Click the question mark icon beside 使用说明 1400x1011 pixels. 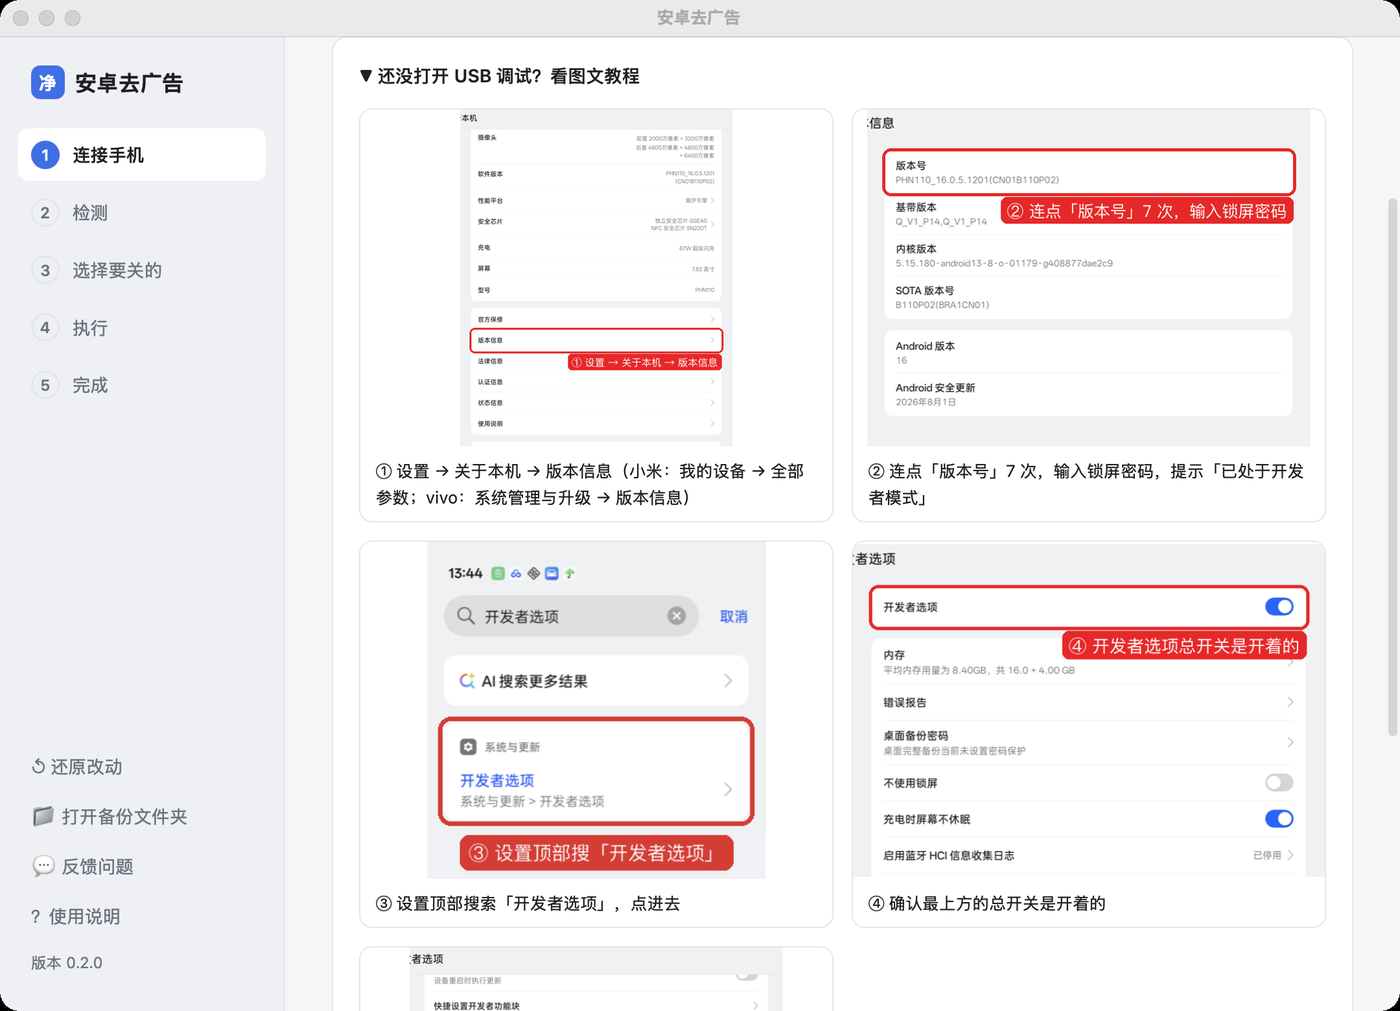[36, 917]
